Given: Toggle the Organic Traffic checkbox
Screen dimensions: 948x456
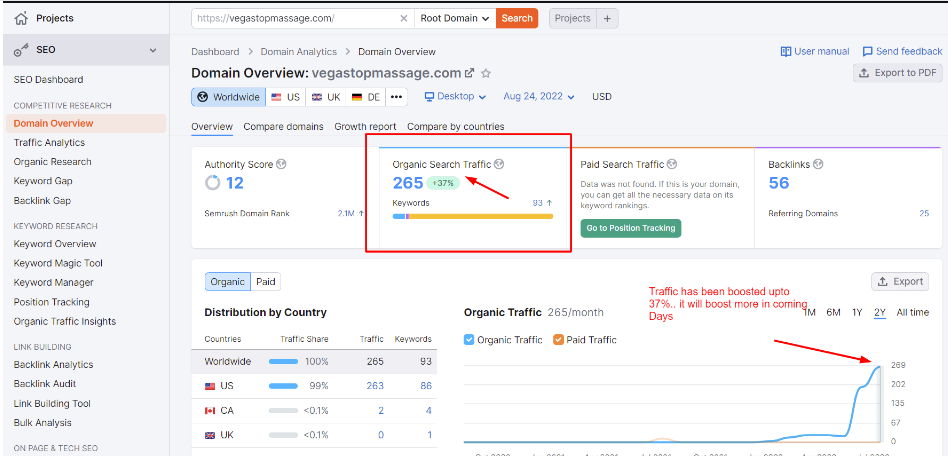Looking at the screenshot, I should (469, 340).
